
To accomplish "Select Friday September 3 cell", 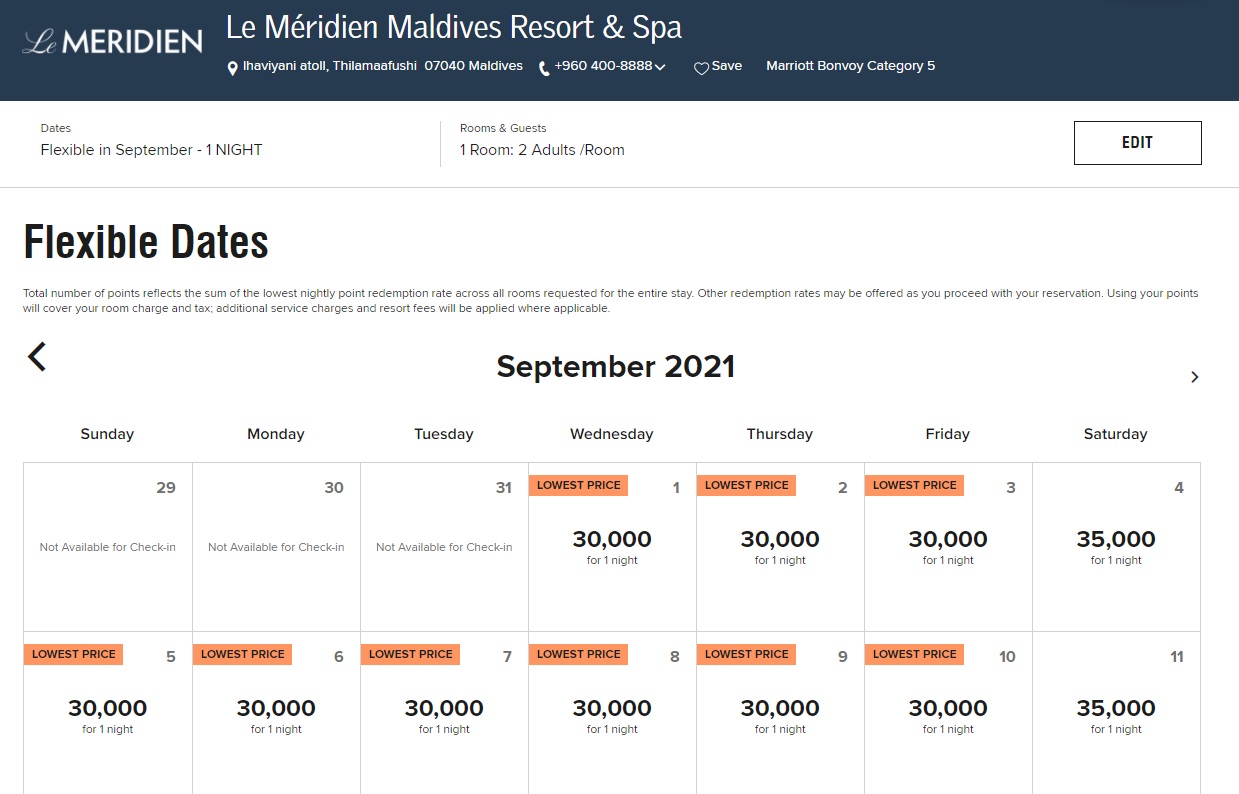I will tap(948, 546).
